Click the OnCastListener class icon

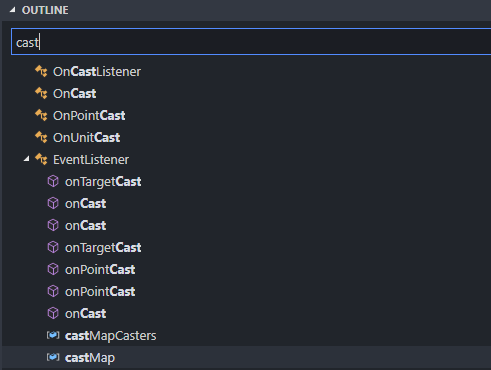point(41,71)
